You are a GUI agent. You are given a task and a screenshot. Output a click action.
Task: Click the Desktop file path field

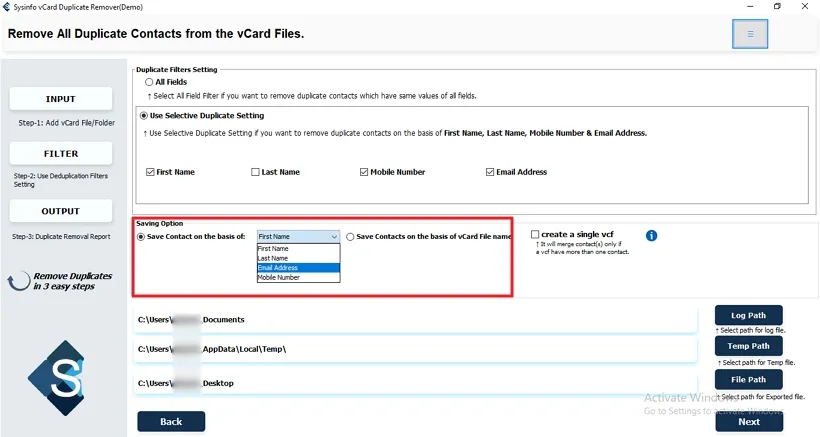[415, 383]
